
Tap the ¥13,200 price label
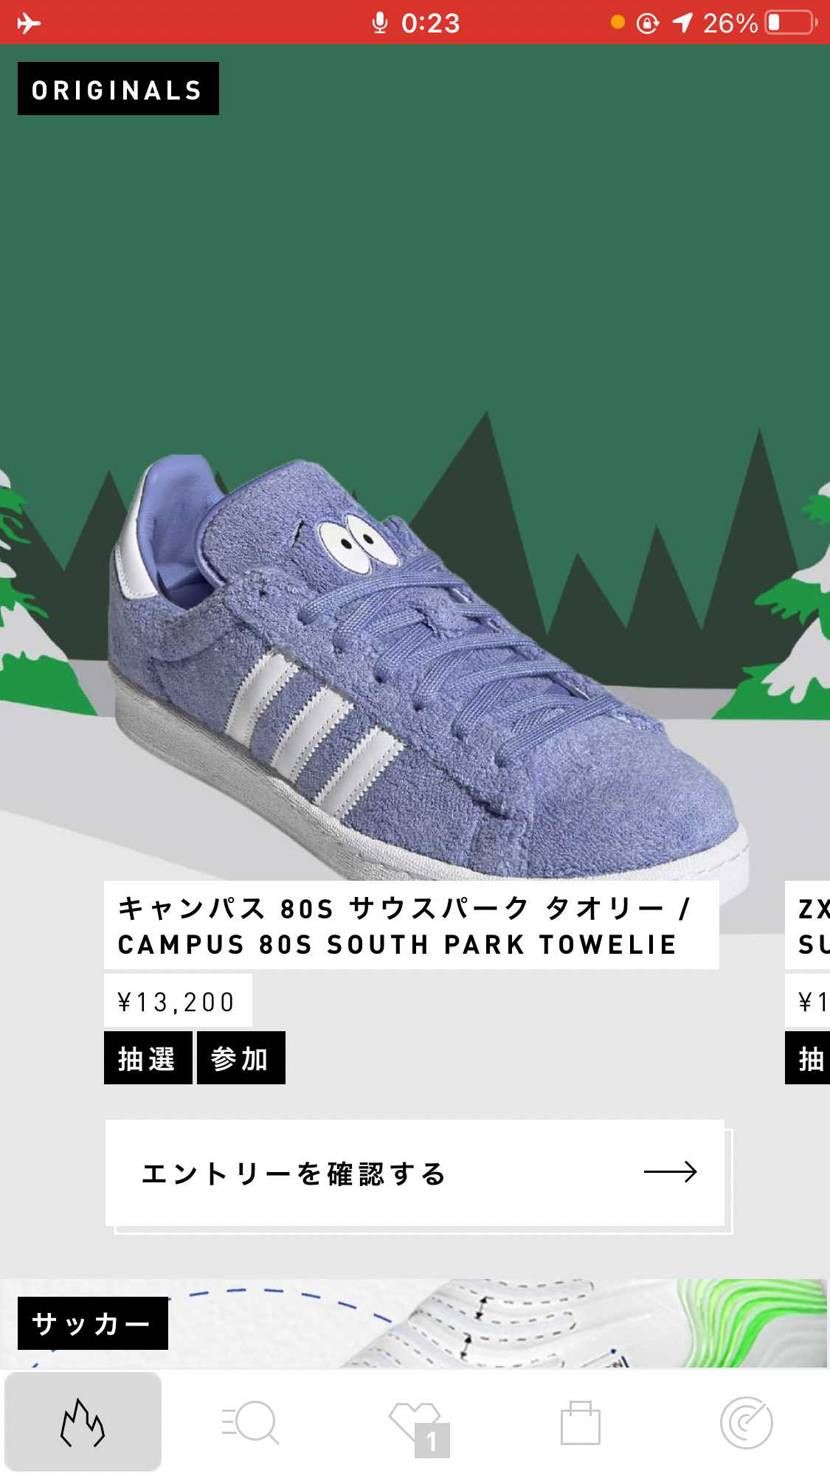178,1001
